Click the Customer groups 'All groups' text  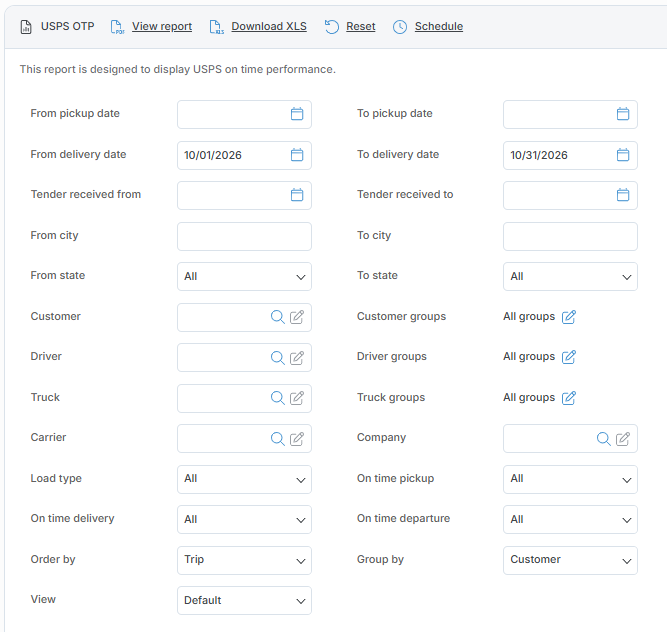tap(529, 316)
